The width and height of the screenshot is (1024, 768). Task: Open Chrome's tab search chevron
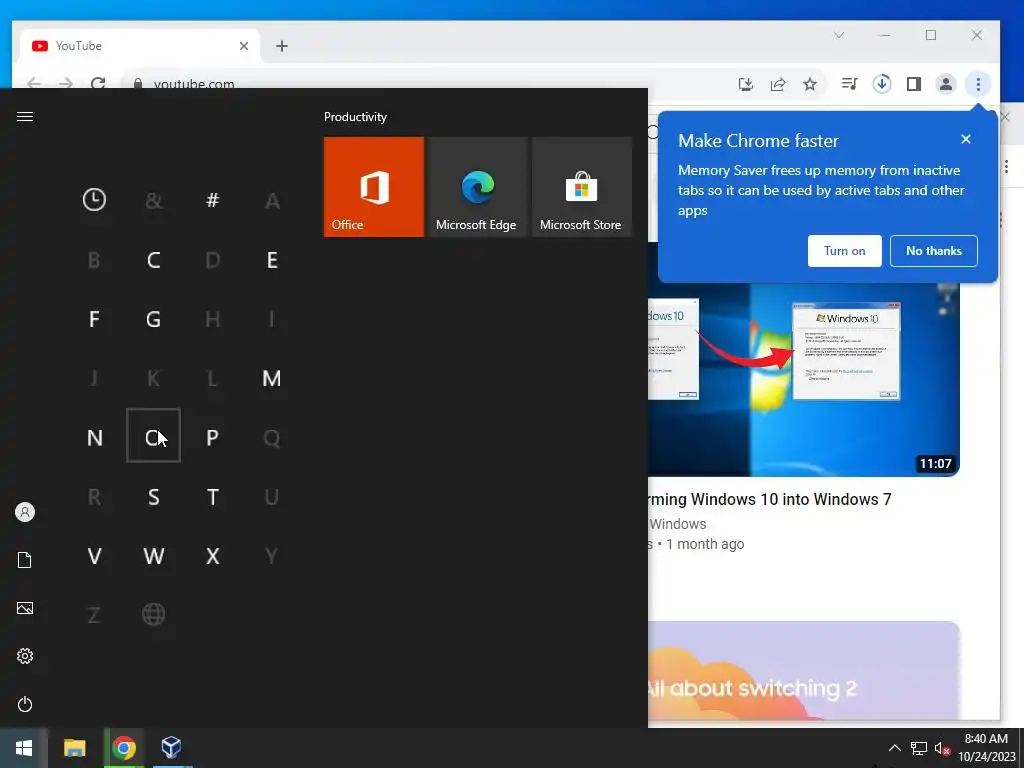click(839, 35)
